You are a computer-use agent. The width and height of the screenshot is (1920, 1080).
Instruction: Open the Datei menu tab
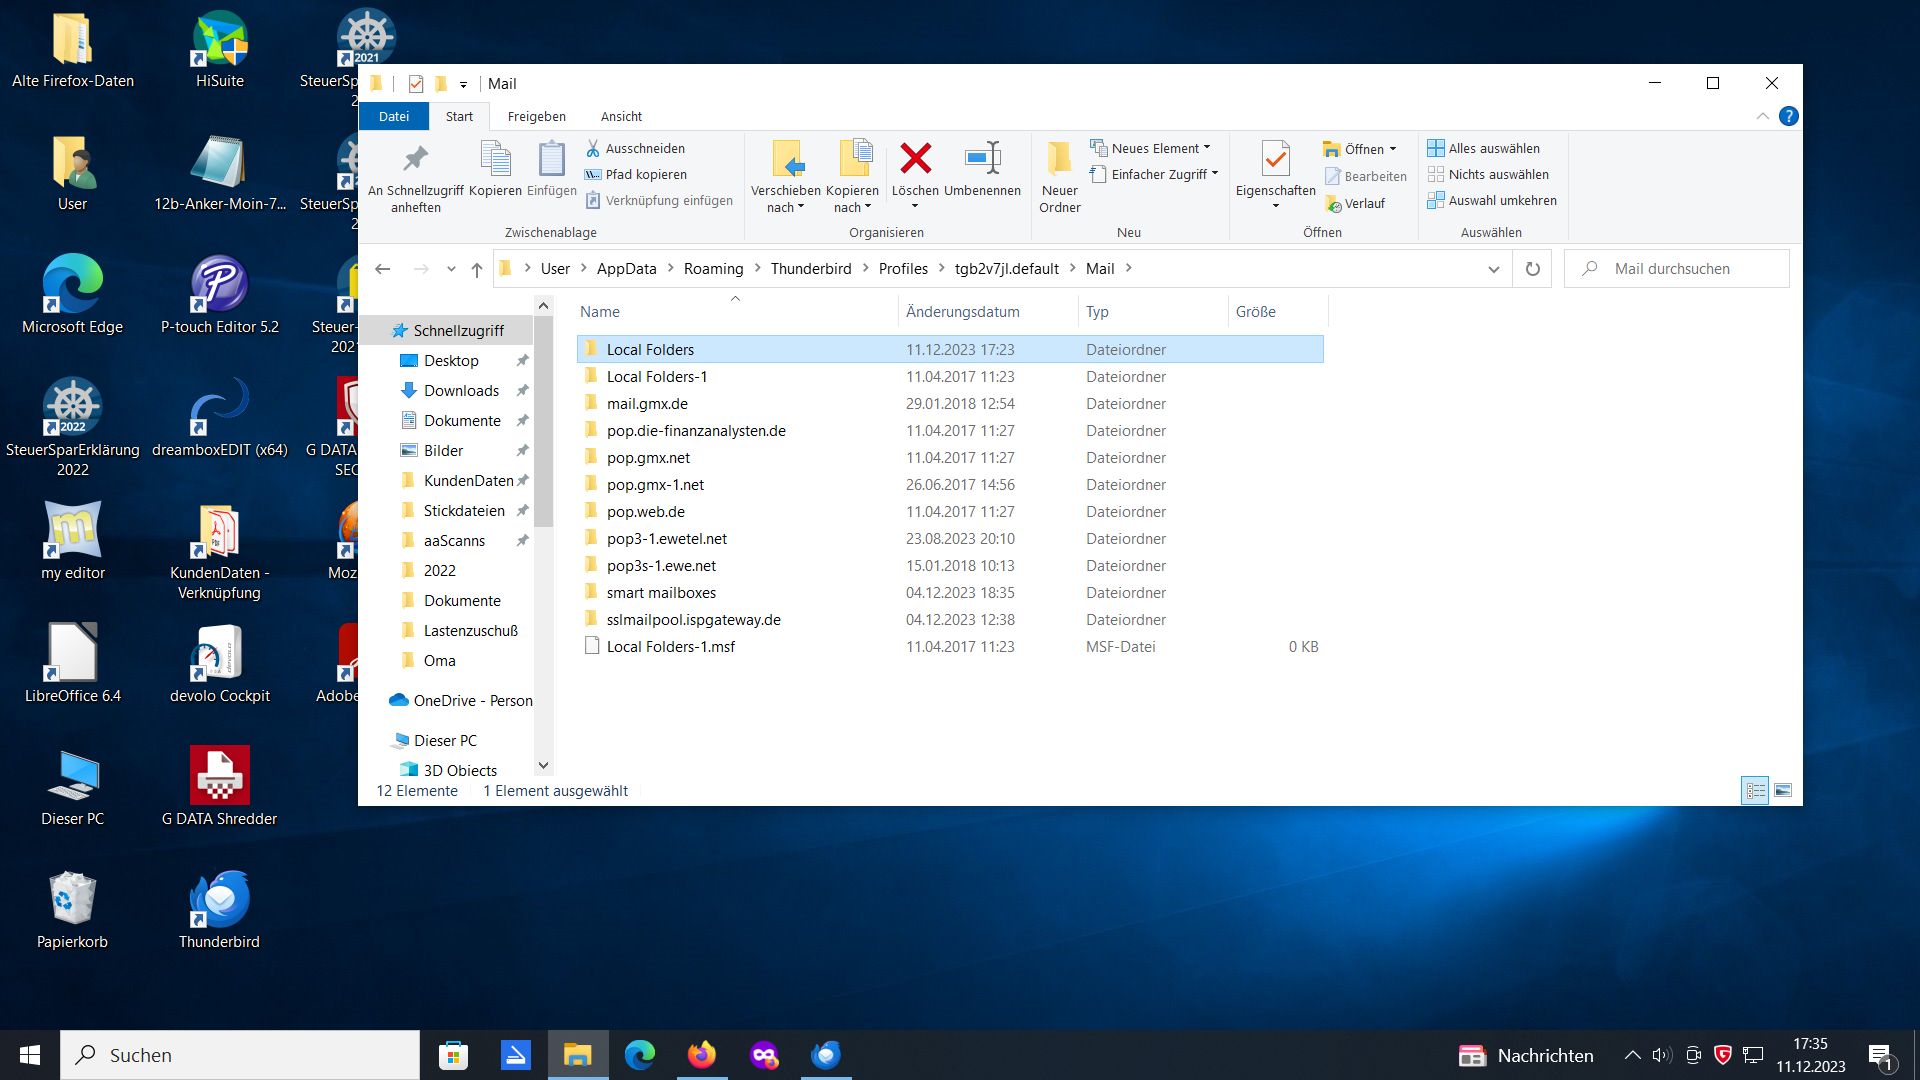tap(394, 117)
